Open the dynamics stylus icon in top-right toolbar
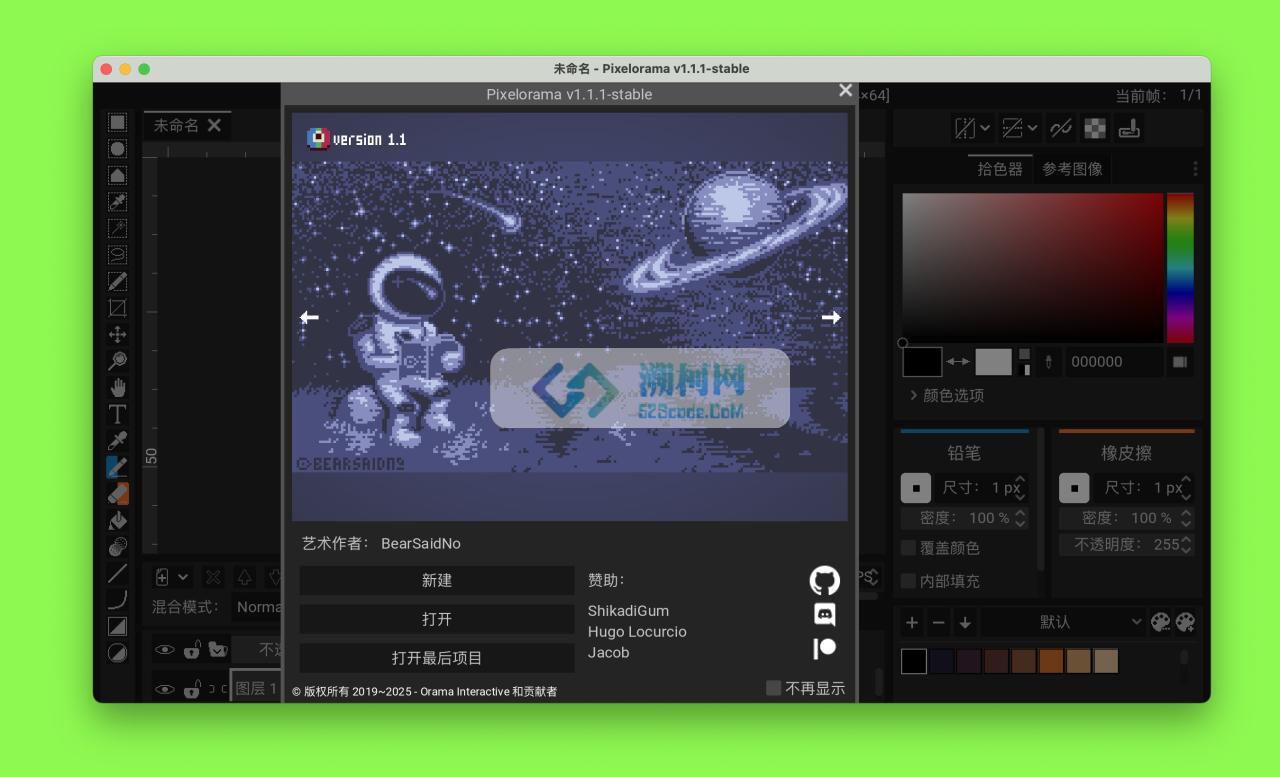Viewport: 1280px width, 777px height. (1128, 128)
